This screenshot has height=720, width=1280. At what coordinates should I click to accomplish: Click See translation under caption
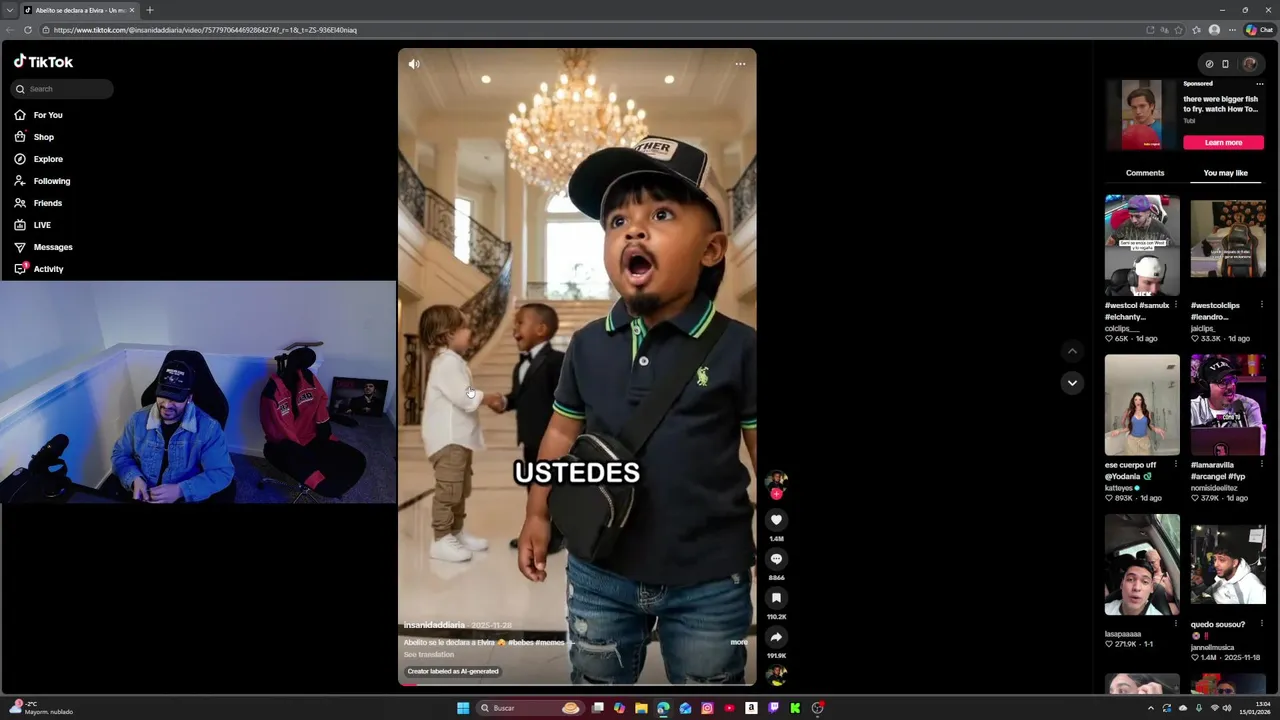click(428, 654)
